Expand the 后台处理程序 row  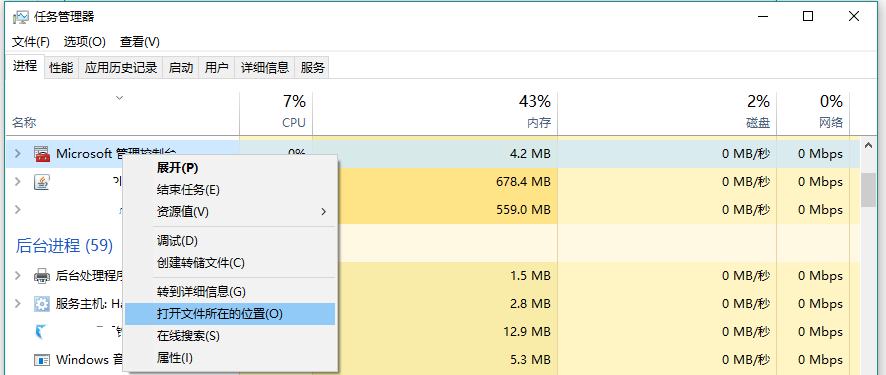pos(18,276)
